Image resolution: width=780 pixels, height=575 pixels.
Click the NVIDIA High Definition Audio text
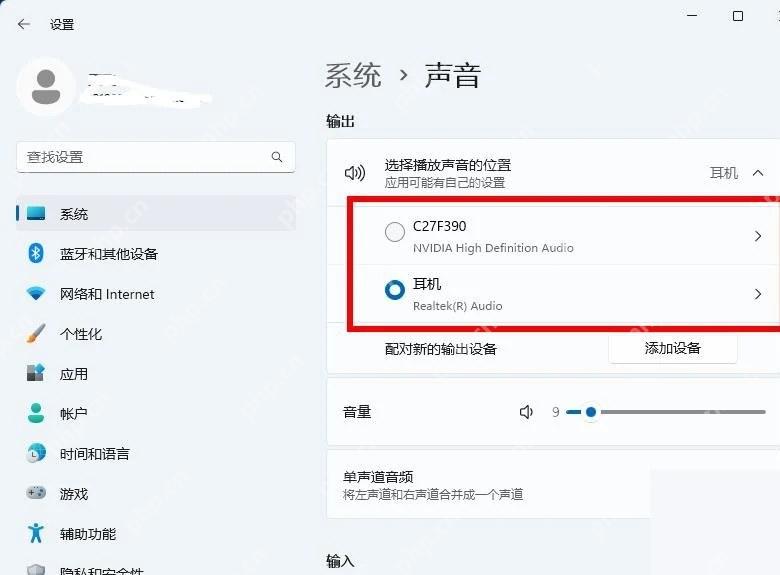point(493,248)
